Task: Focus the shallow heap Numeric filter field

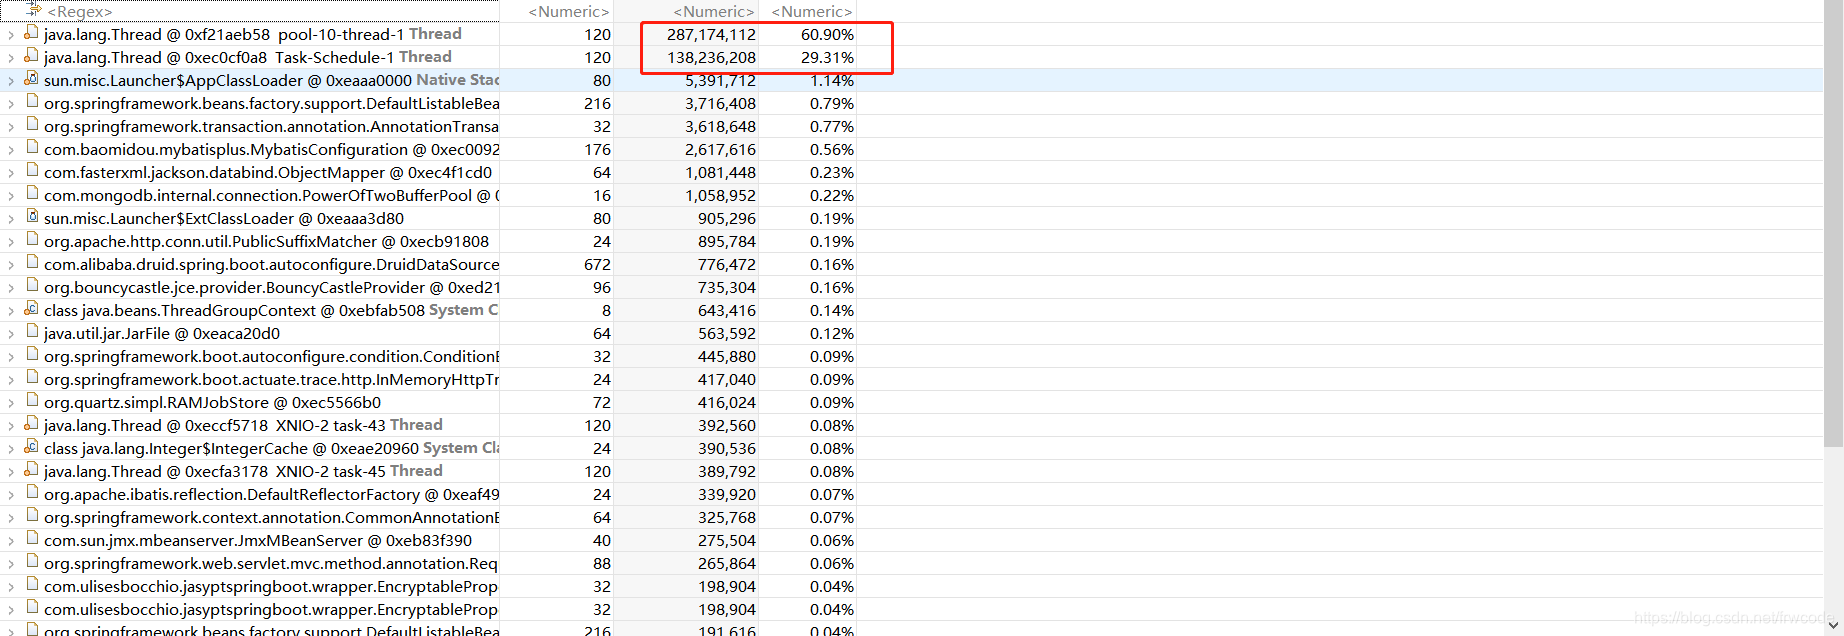Action: pos(557,11)
